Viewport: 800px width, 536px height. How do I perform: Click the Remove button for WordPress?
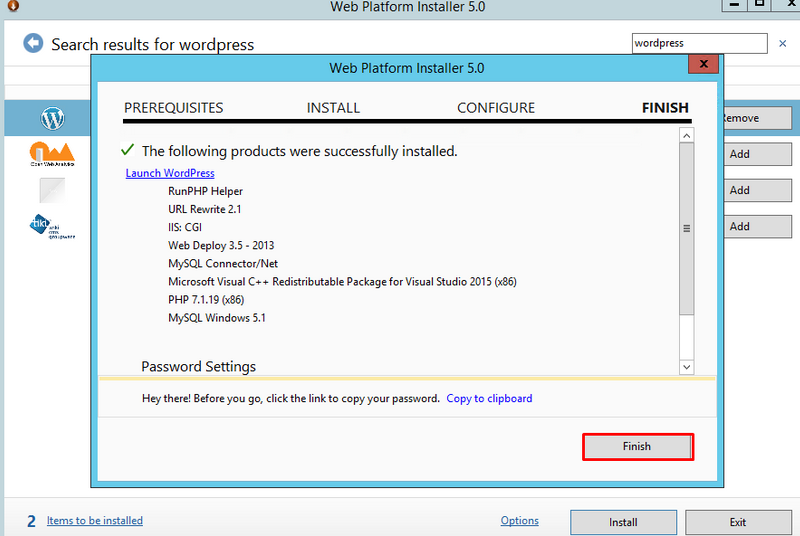tap(758, 118)
